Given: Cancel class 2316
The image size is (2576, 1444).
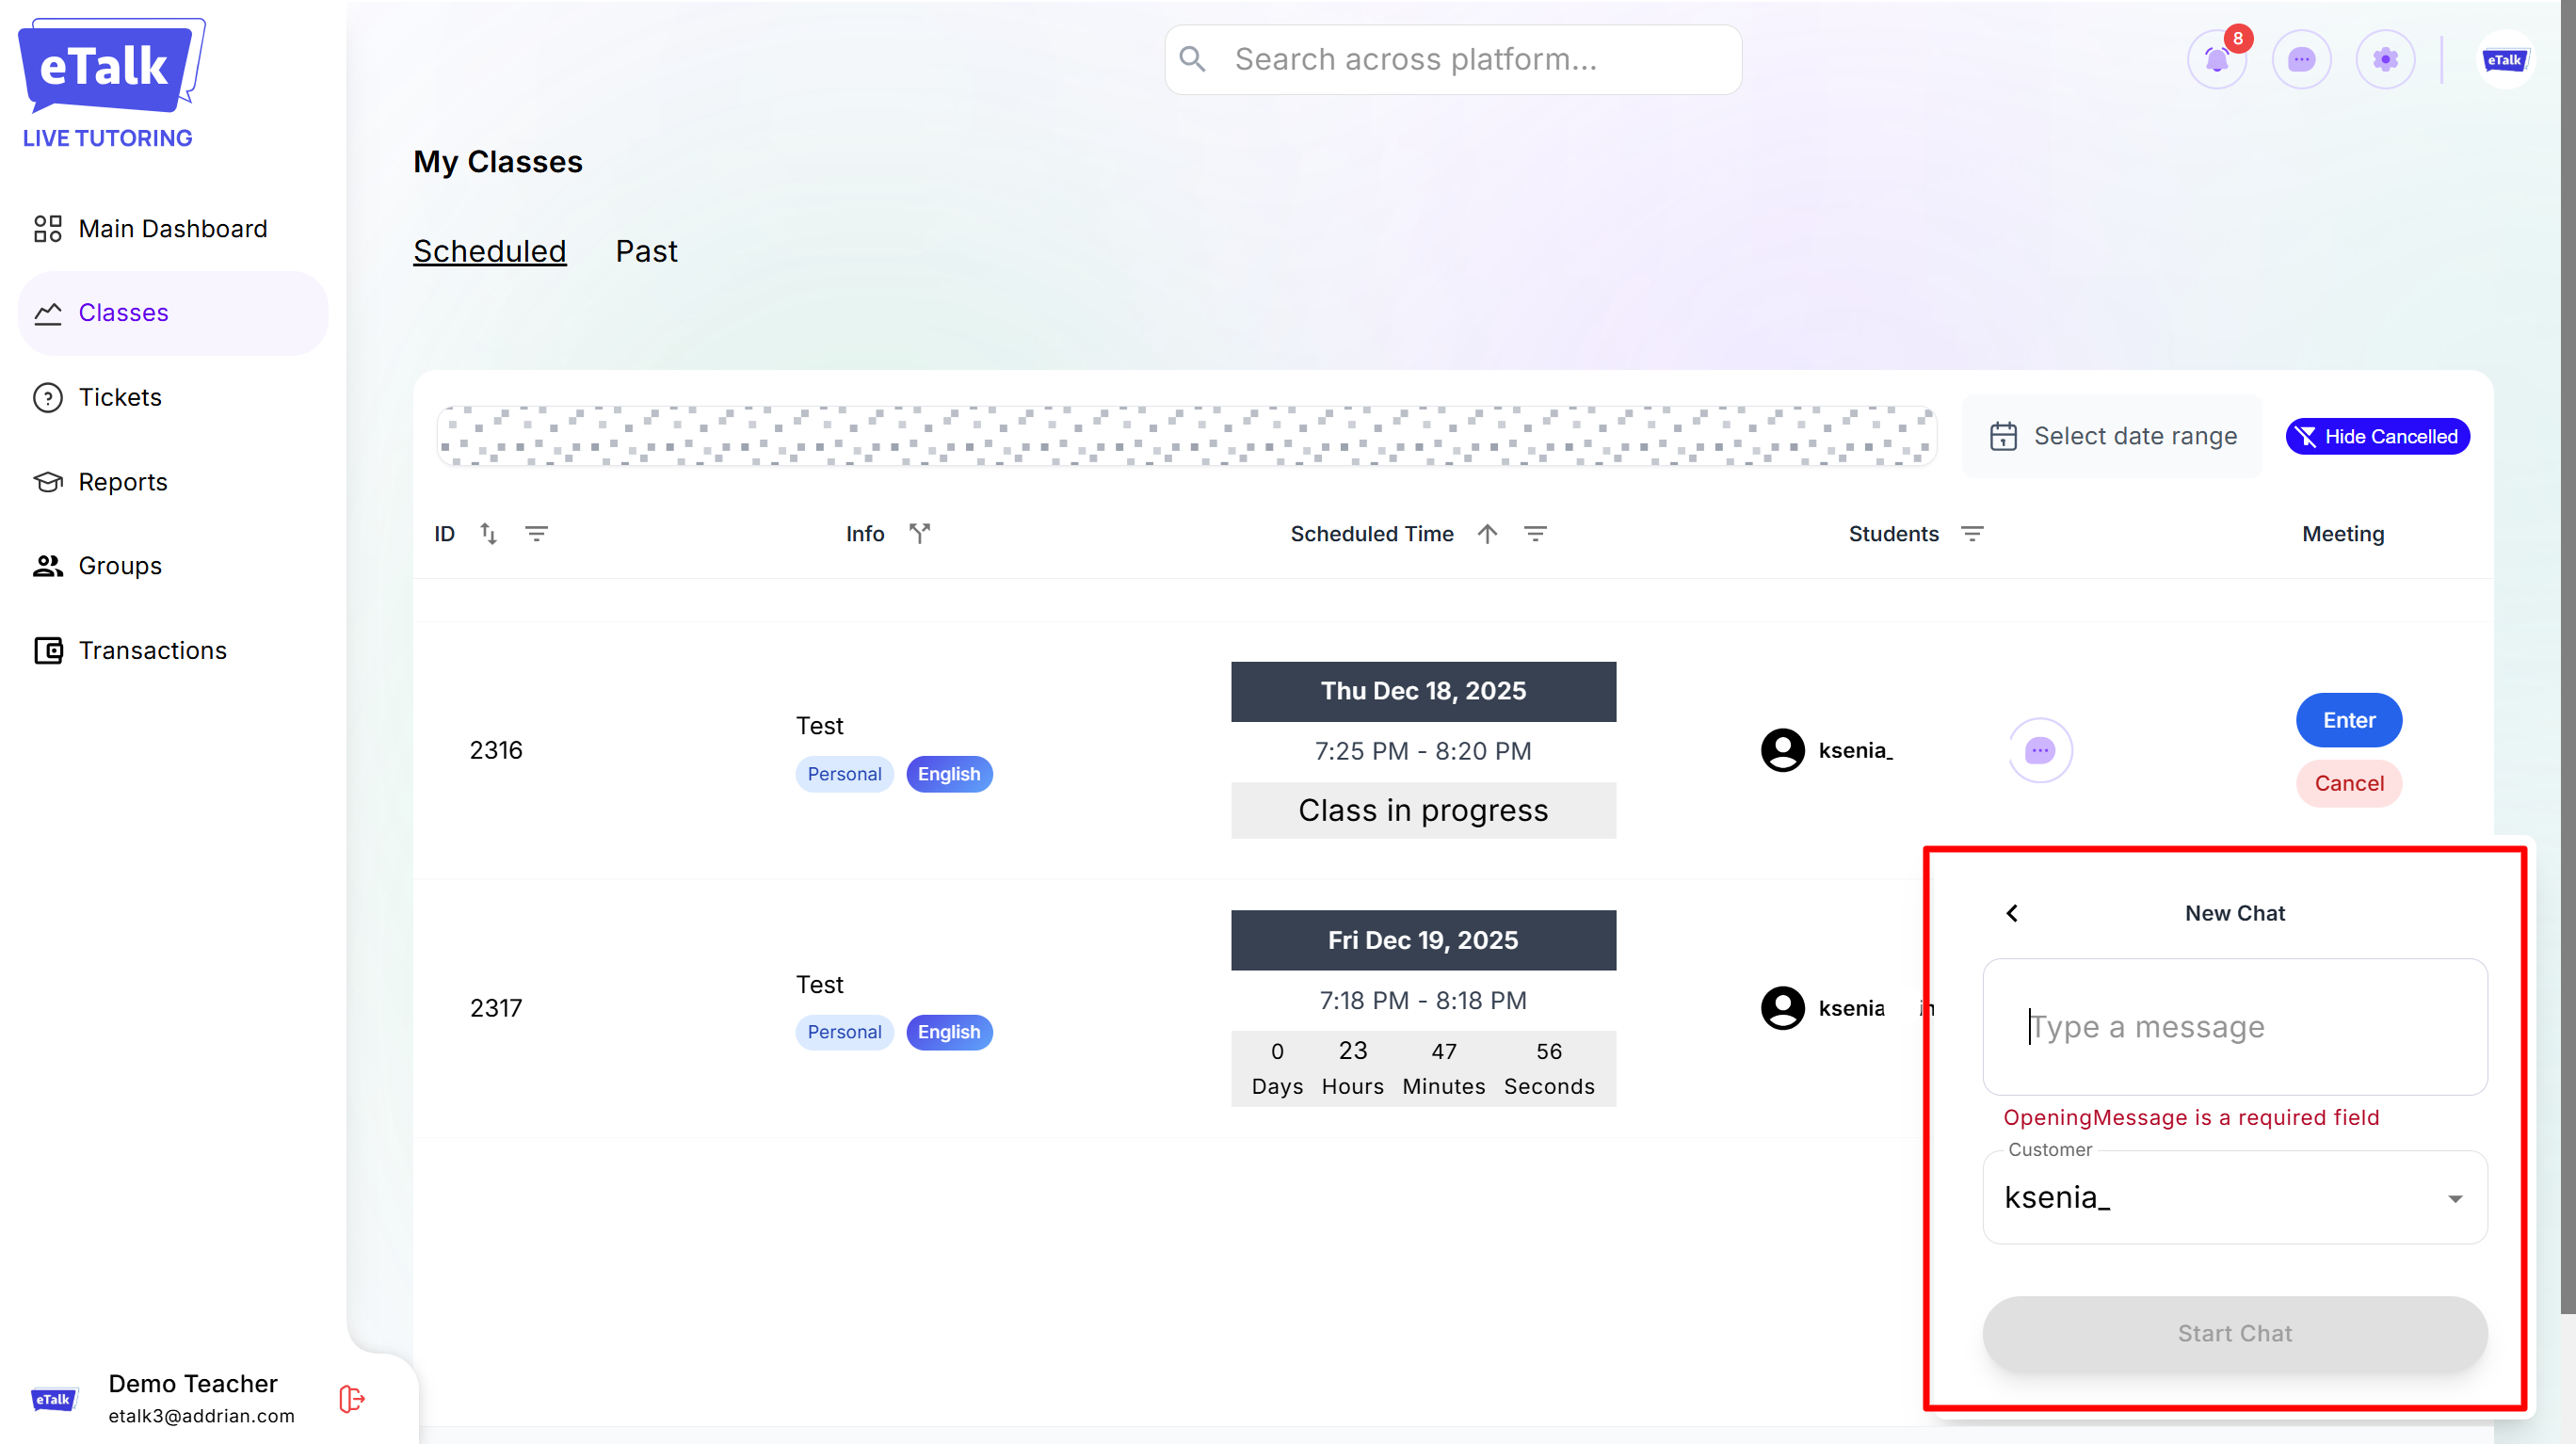Looking at the screenshot, I should click(2348, 783).
